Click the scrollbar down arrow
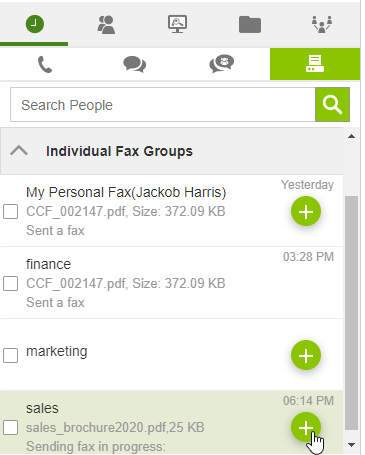This screenshot has width=365, height=455. [x=351, y=445]
